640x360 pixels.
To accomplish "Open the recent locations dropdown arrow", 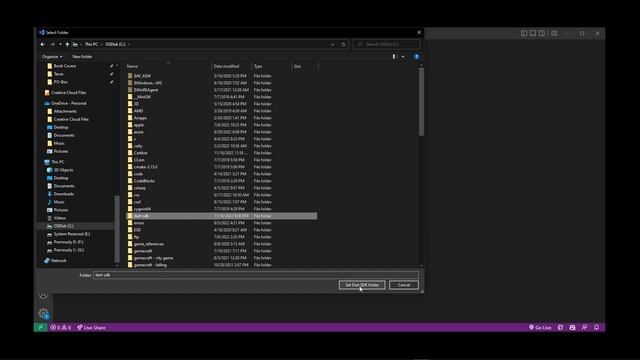I will coord(60,44).
